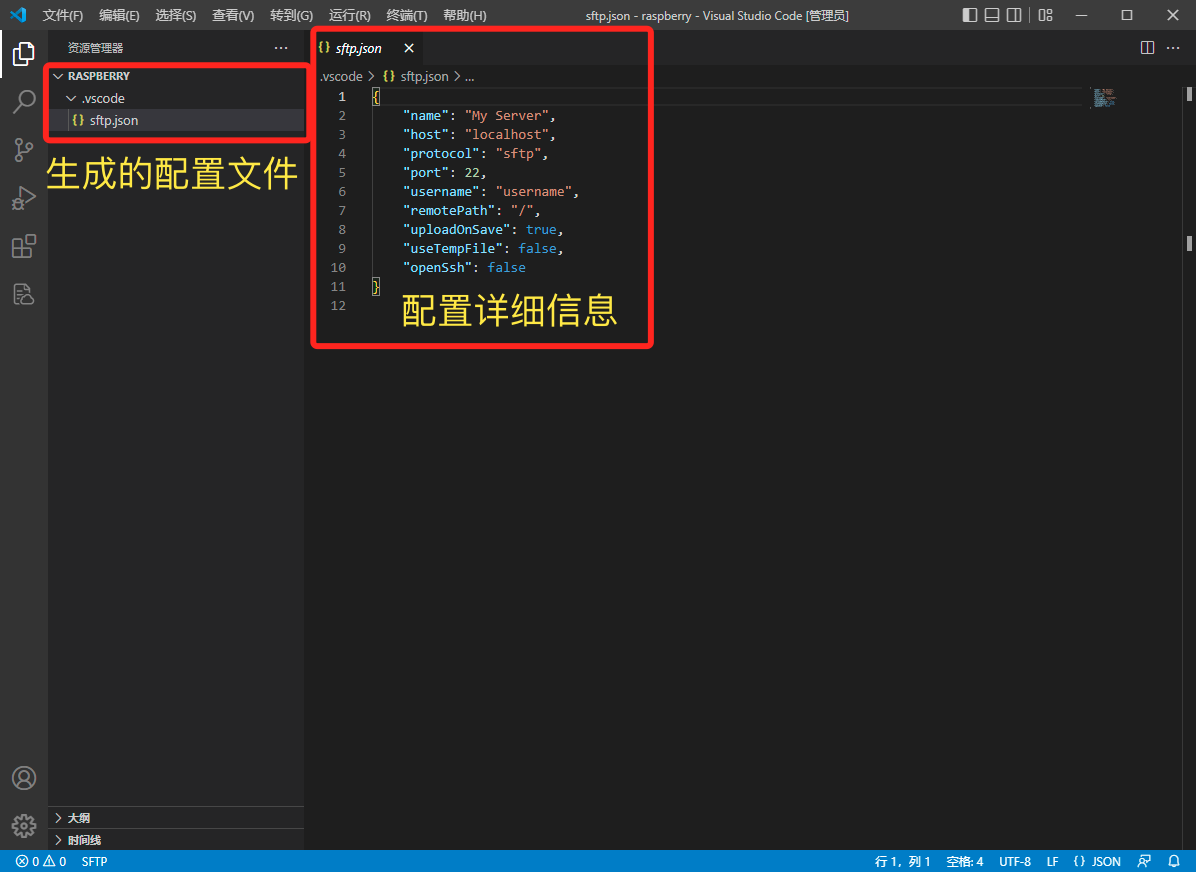Click line and column indicator 行 1, 列 1
1196x872 pixels.
pos(902,861)
